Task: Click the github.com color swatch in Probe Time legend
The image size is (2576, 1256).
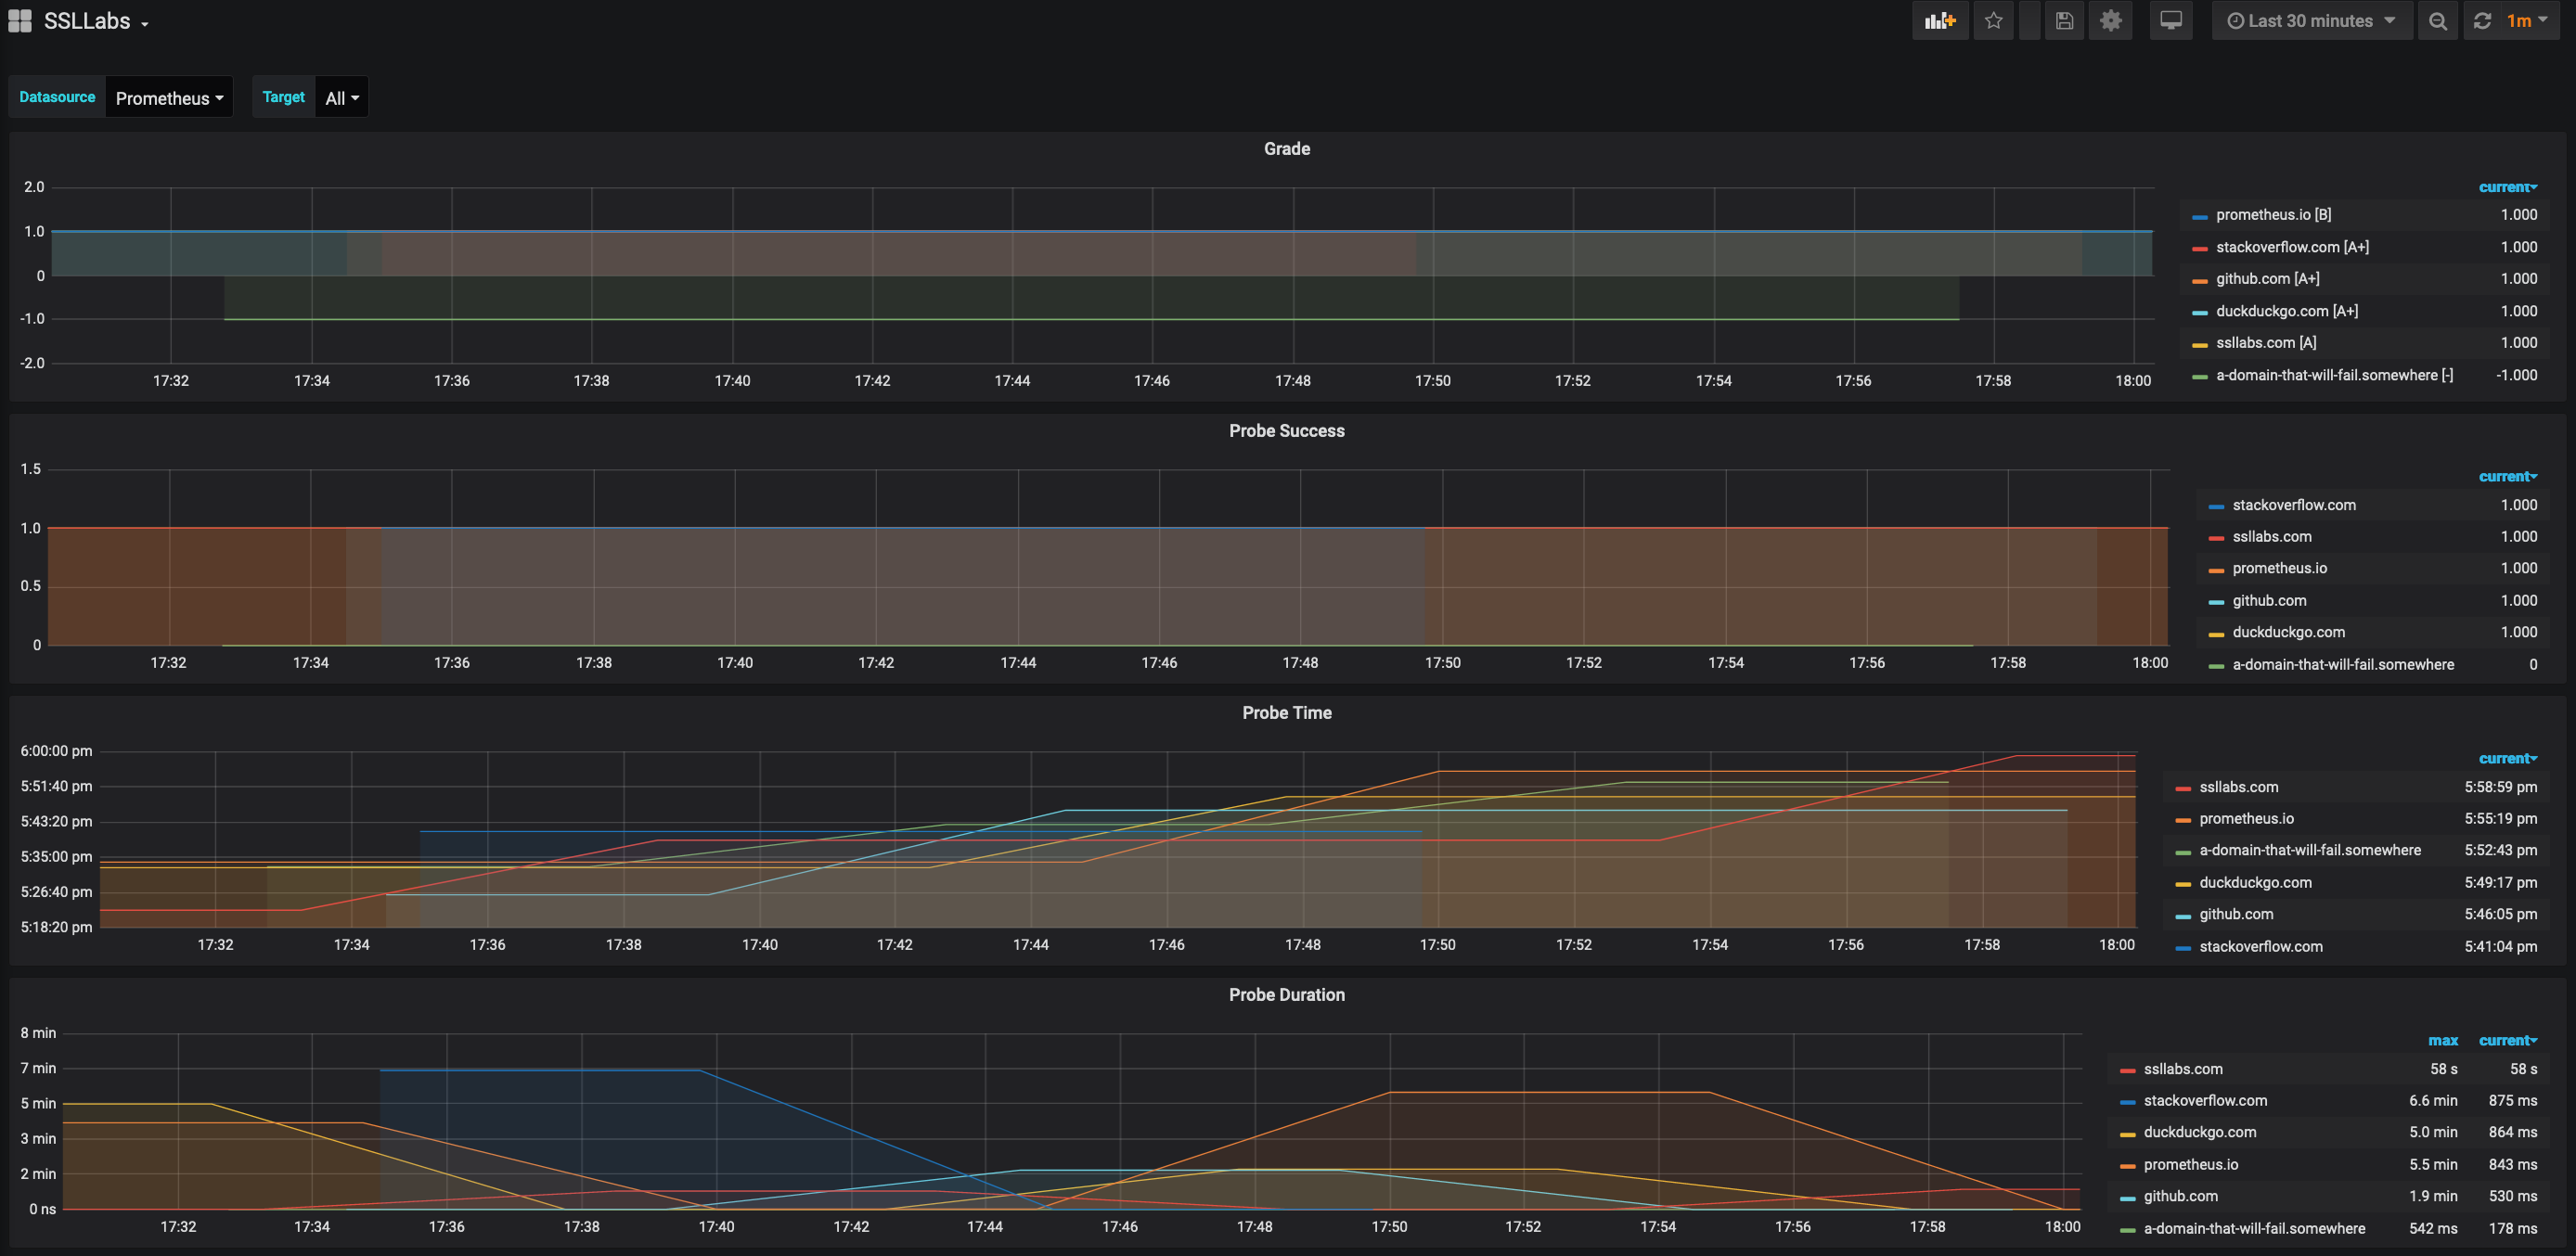Action: [2183, 916]
